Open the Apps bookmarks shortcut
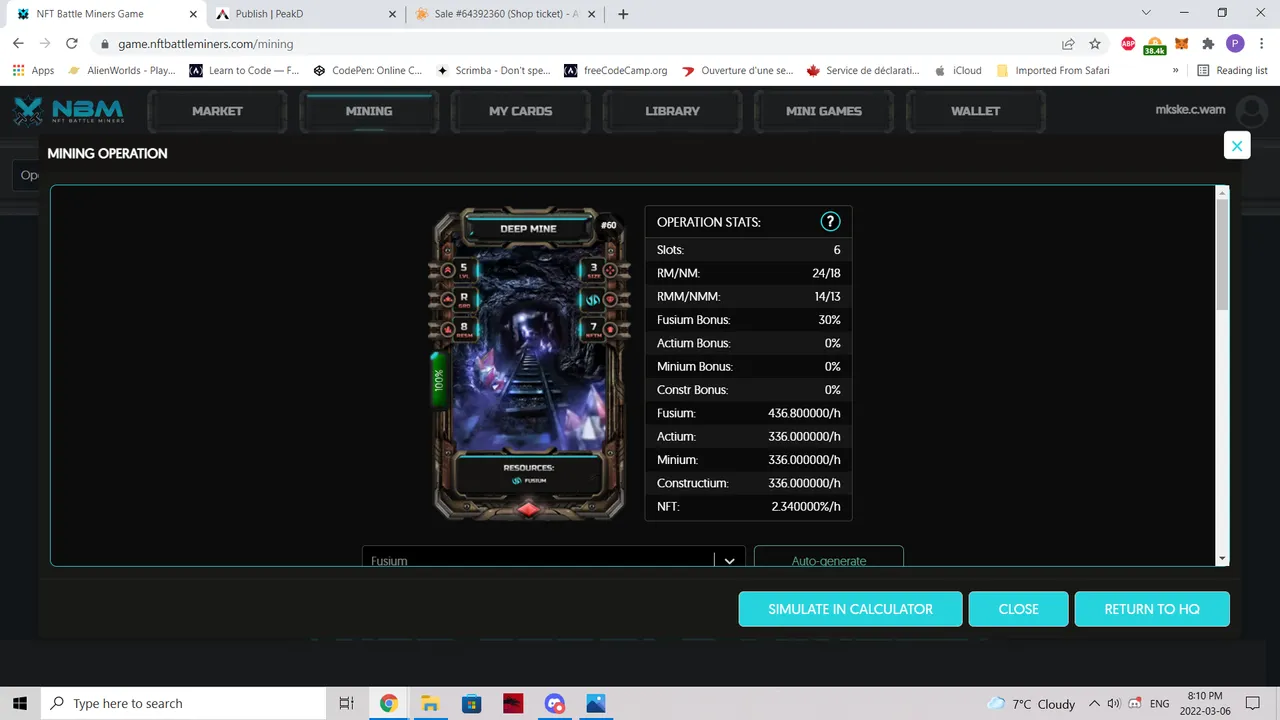 tap(33, 71)
